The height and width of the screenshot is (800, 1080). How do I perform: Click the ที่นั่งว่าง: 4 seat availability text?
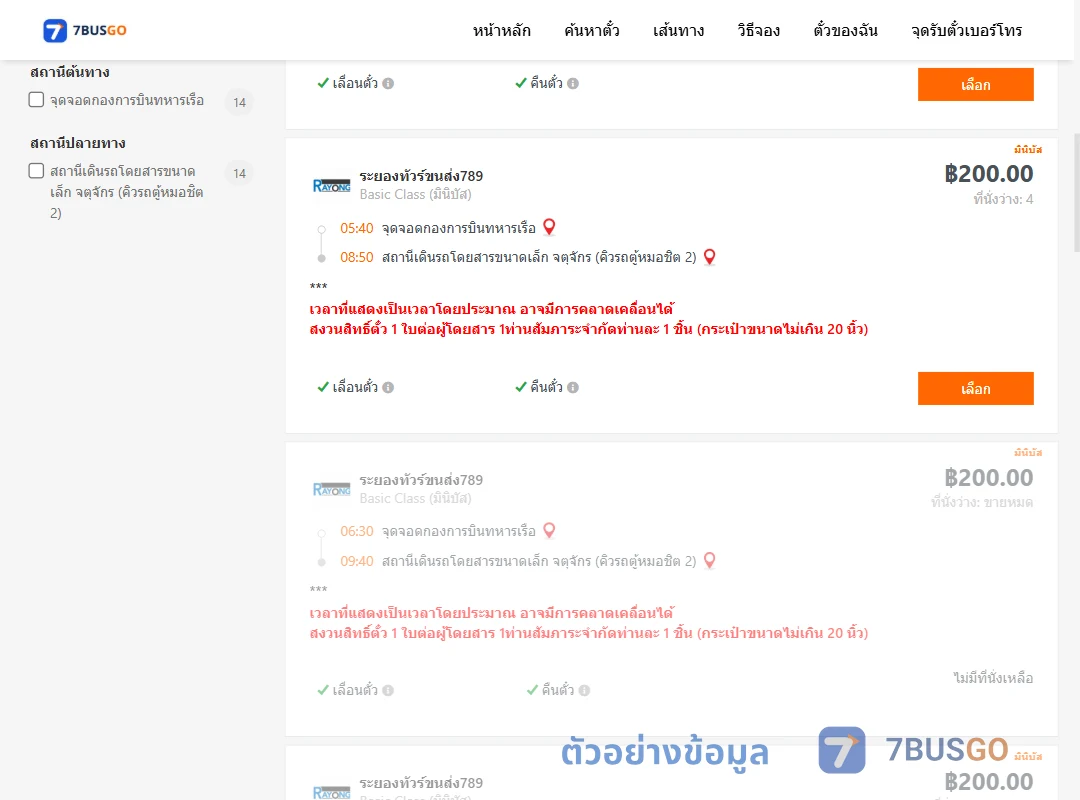[1003, 199]
